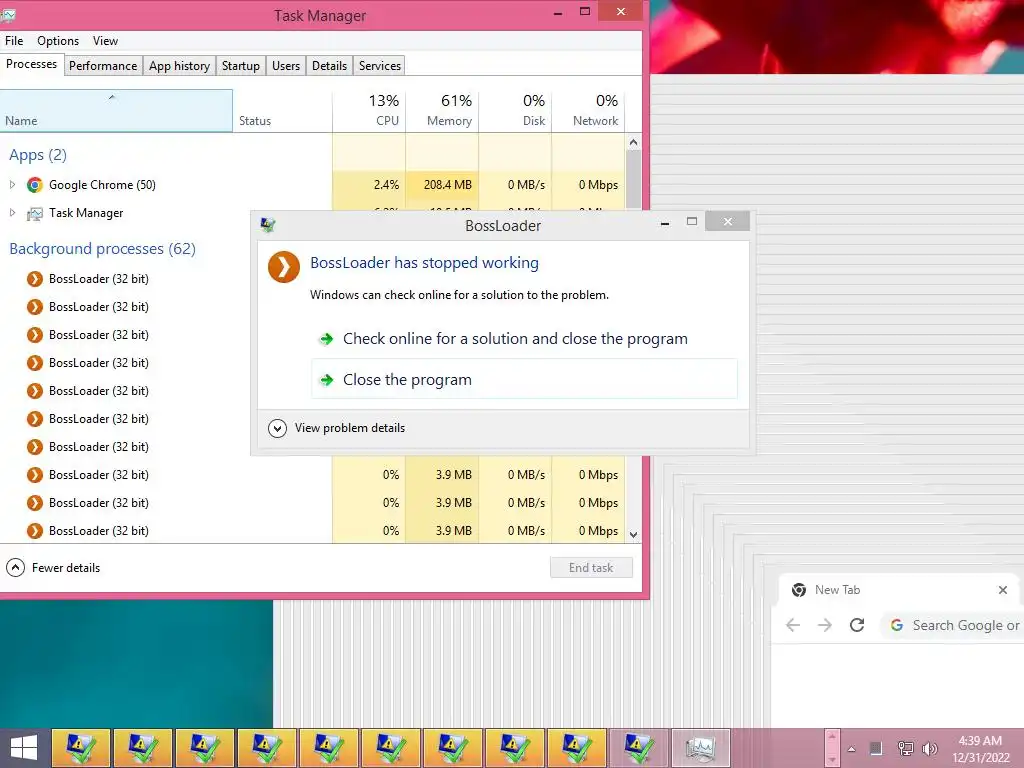This screenshot has height=768, width=1024.
Task: Select the Background processes (62) heading
Action: (103, 249)
